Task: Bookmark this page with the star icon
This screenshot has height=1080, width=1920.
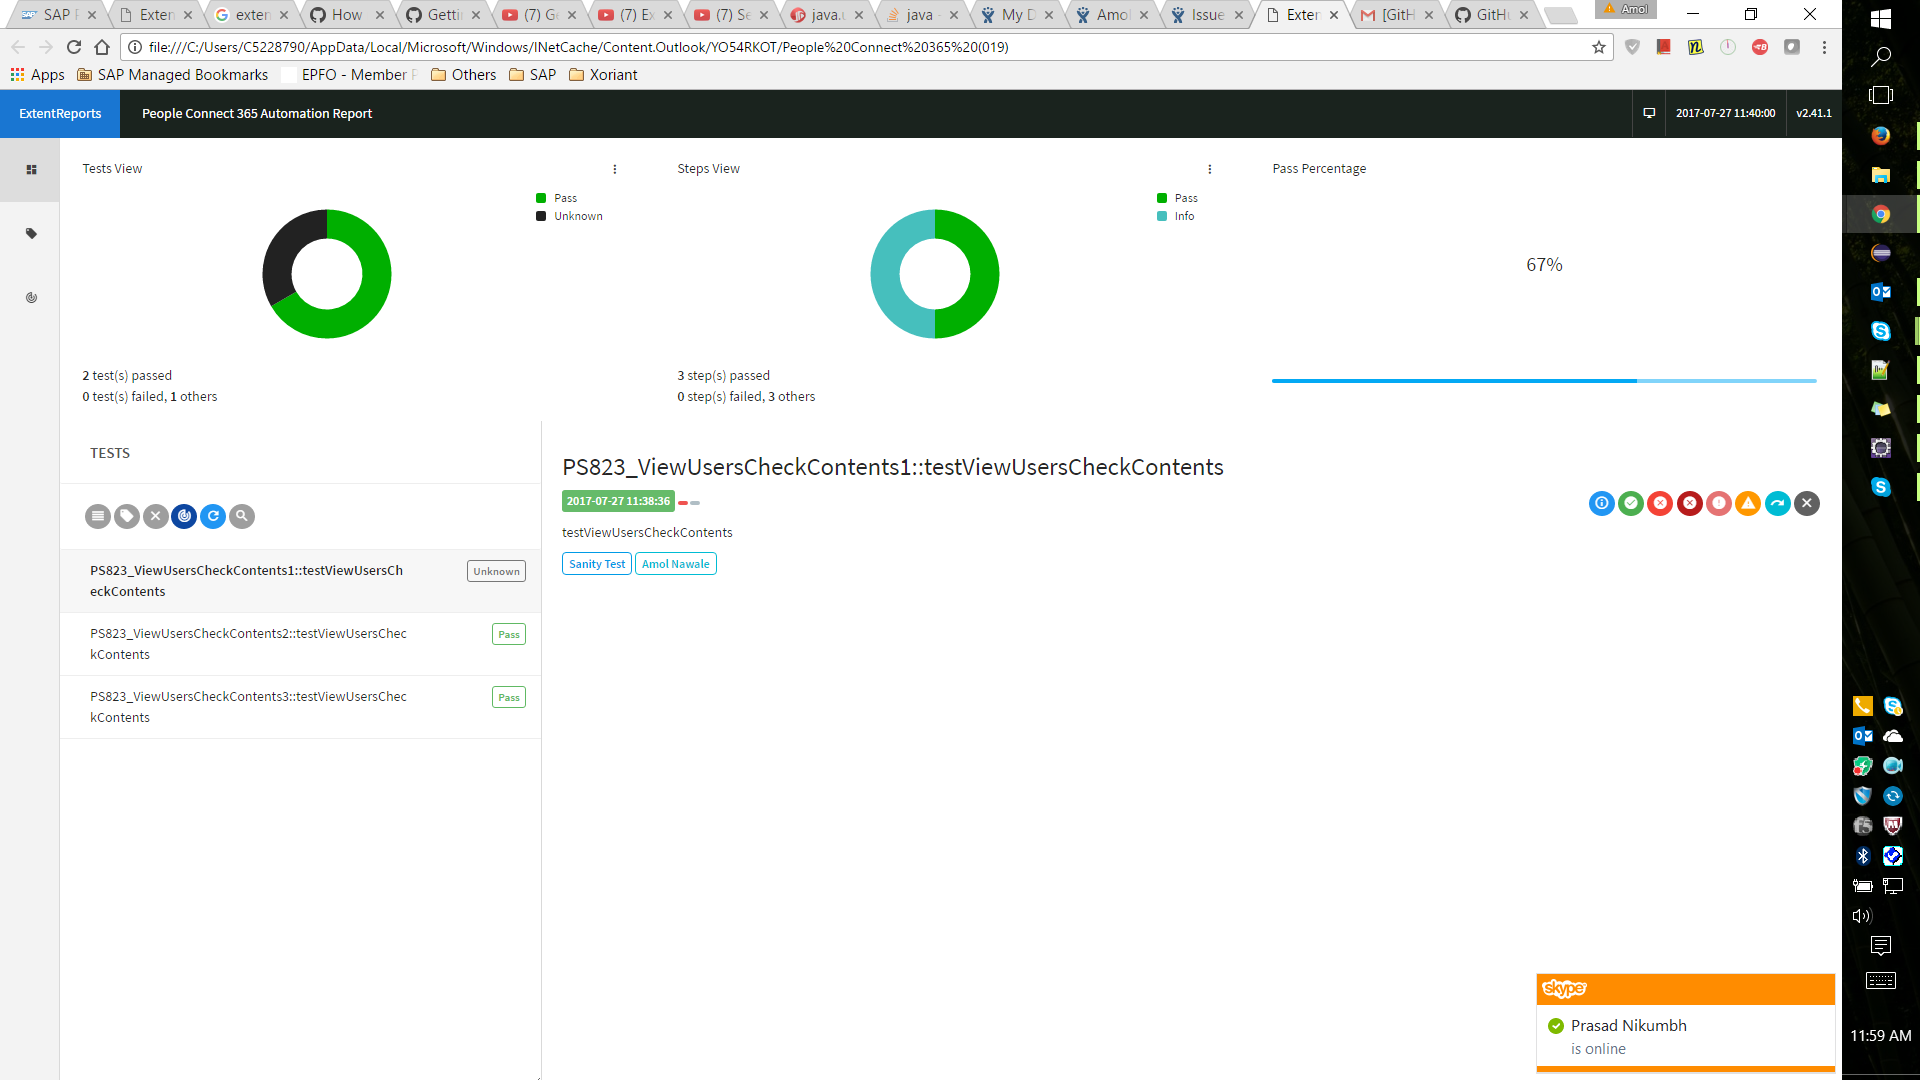Action: [x=1599, y=47]
